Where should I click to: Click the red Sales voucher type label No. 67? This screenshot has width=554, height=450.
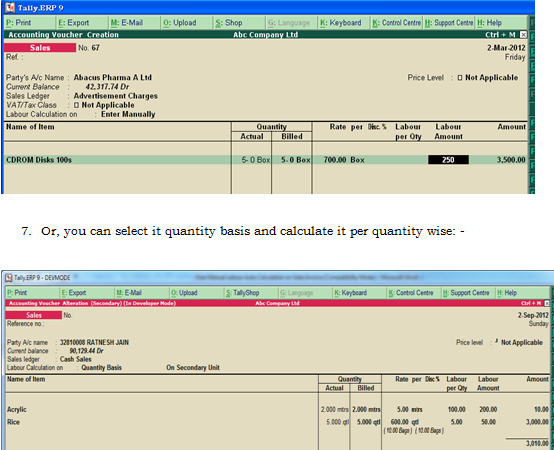[40, 48]
